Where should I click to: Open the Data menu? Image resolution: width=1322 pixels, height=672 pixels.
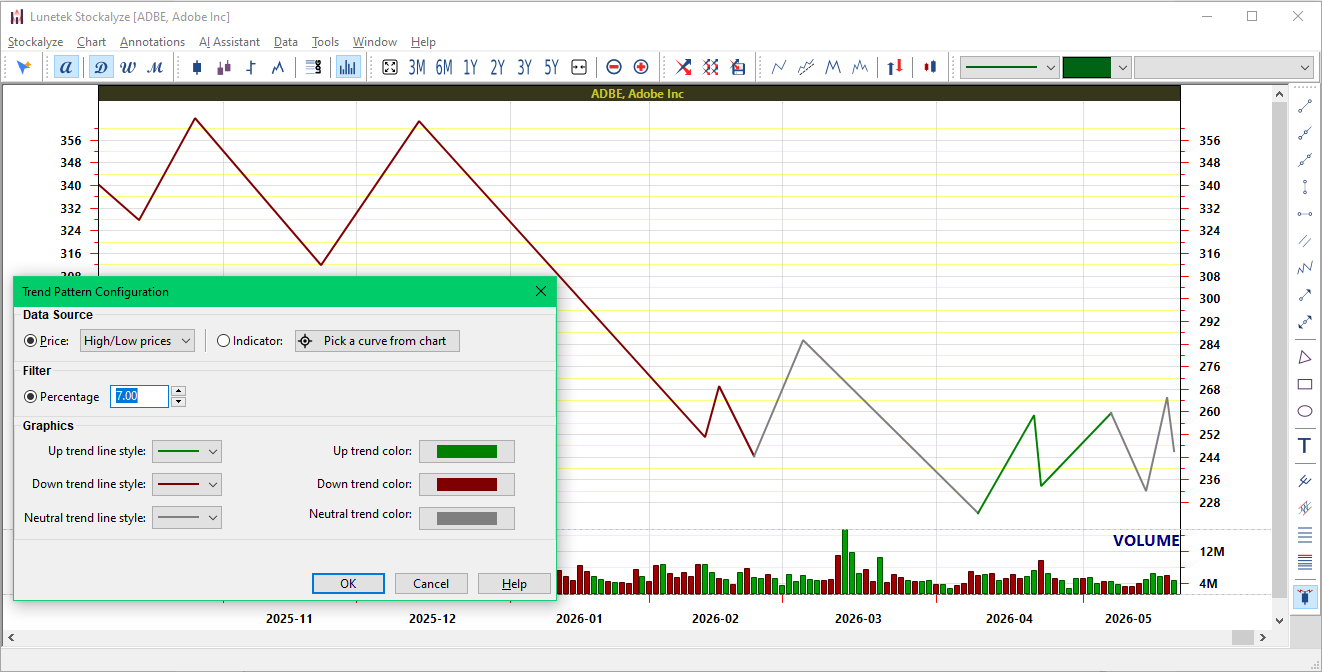click(x=285, y=42)
